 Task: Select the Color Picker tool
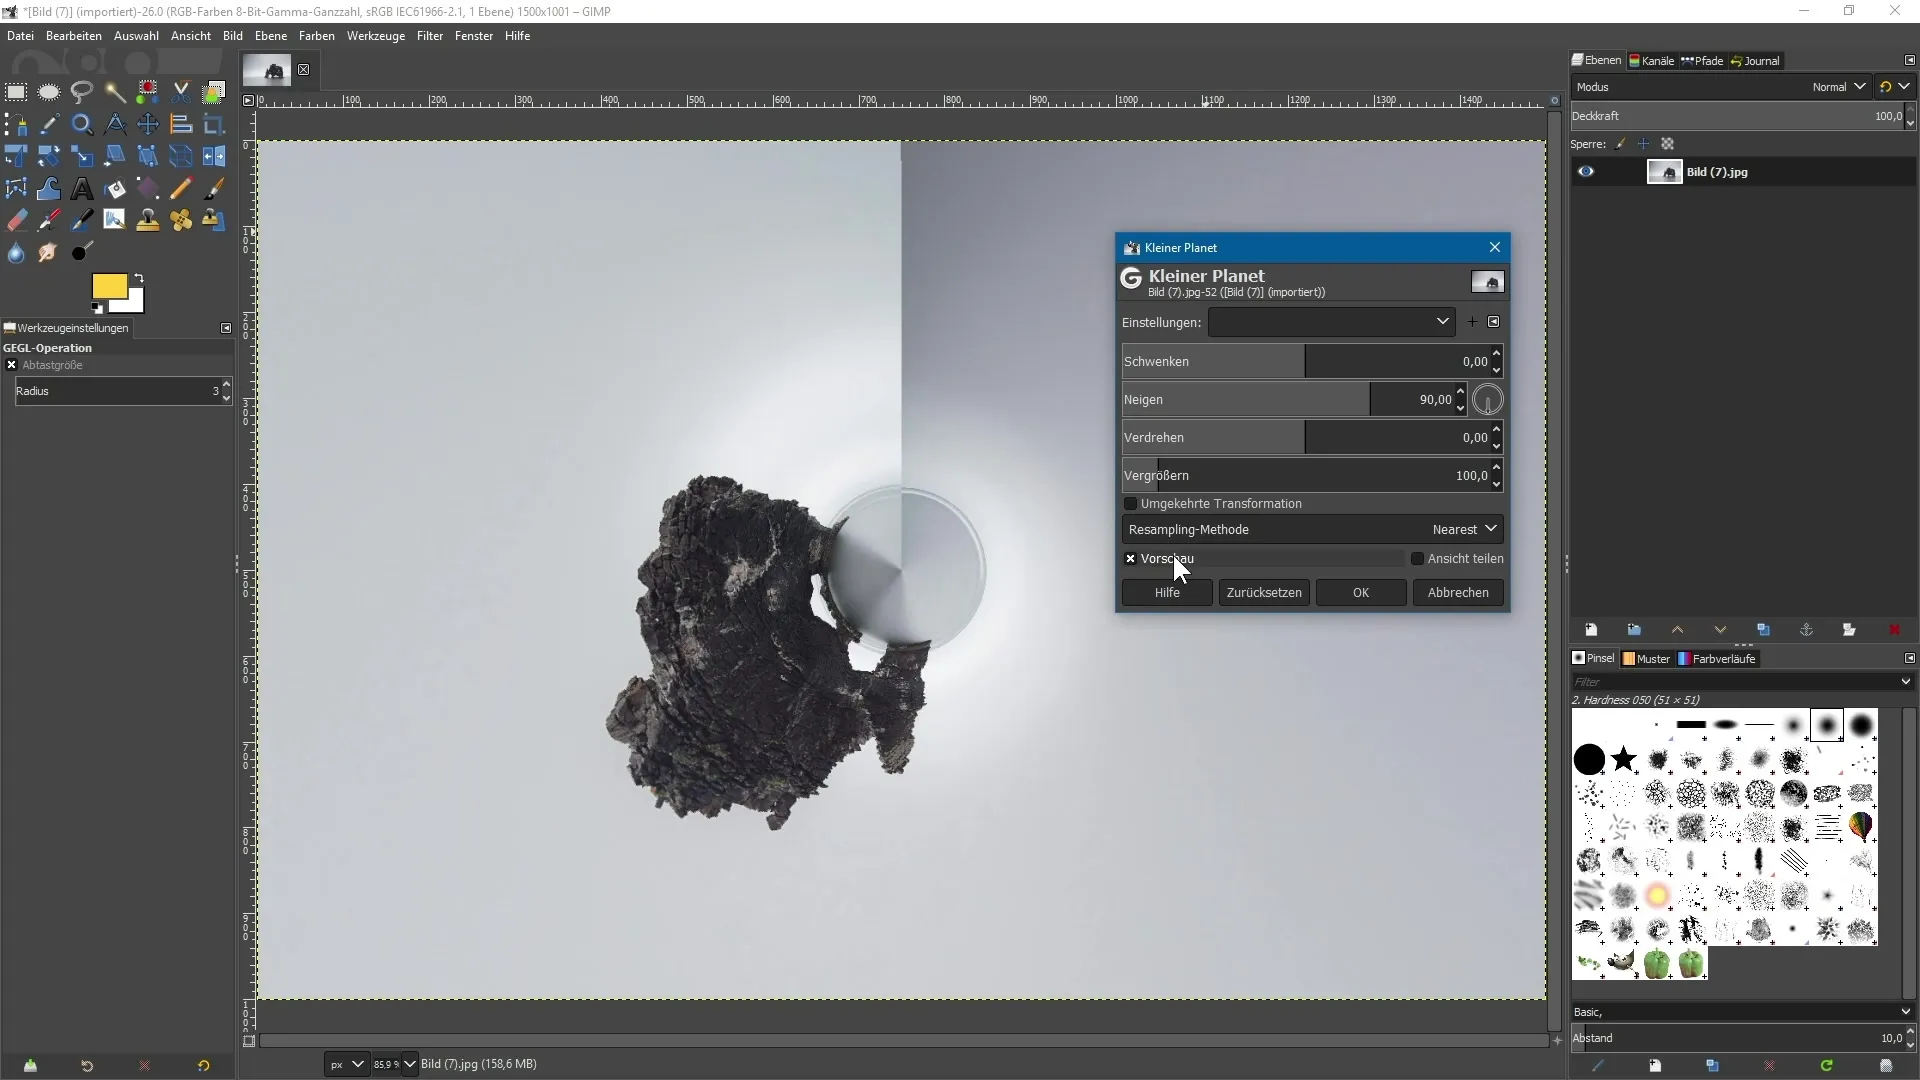click(49, 124)
